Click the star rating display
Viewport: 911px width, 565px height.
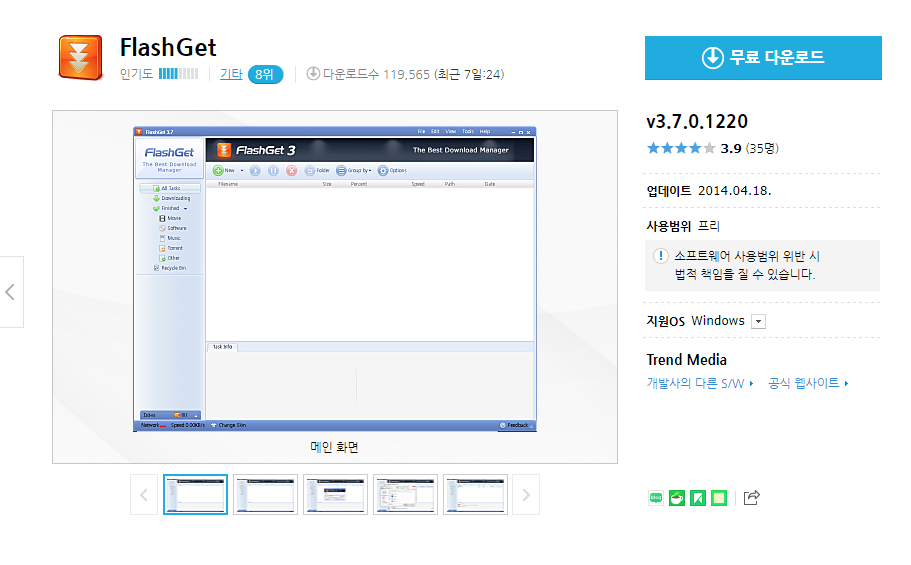(681, 148)
